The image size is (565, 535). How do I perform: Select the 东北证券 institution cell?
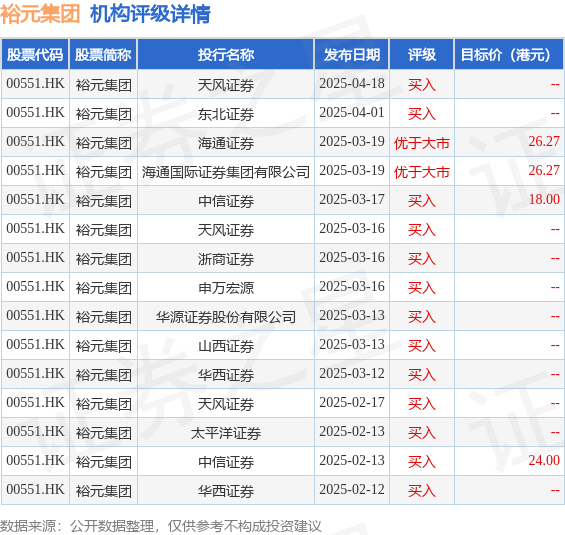226,114
